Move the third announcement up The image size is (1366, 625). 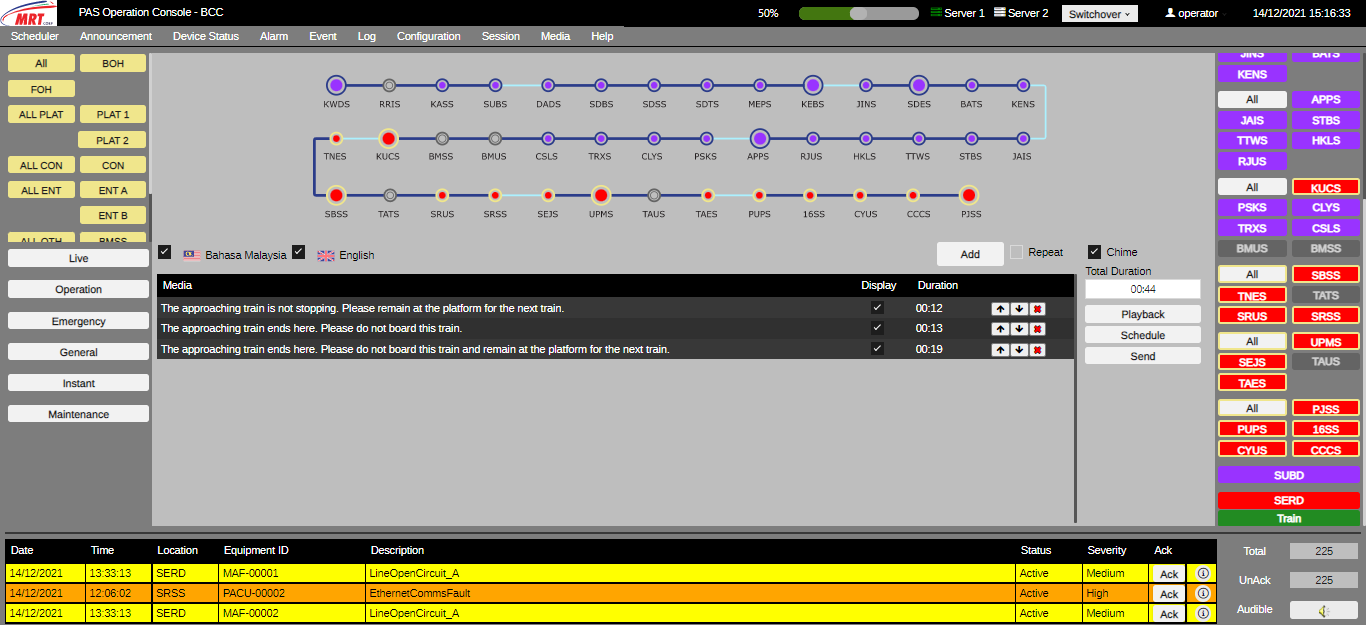coord(1000,350)
